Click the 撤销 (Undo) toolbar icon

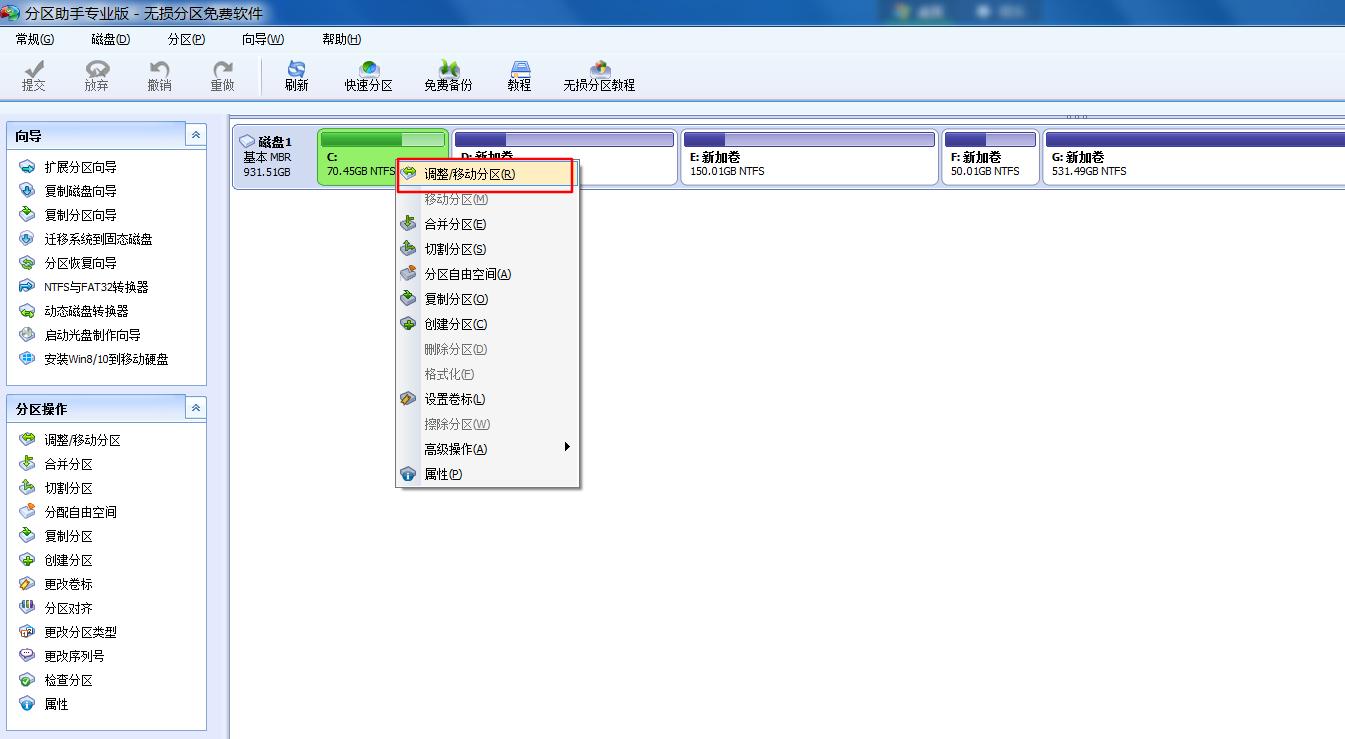159,75
